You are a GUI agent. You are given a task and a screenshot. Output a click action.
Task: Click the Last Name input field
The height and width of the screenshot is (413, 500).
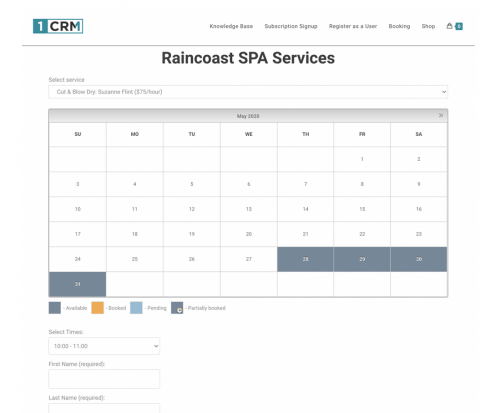click(x=104, y=408)
